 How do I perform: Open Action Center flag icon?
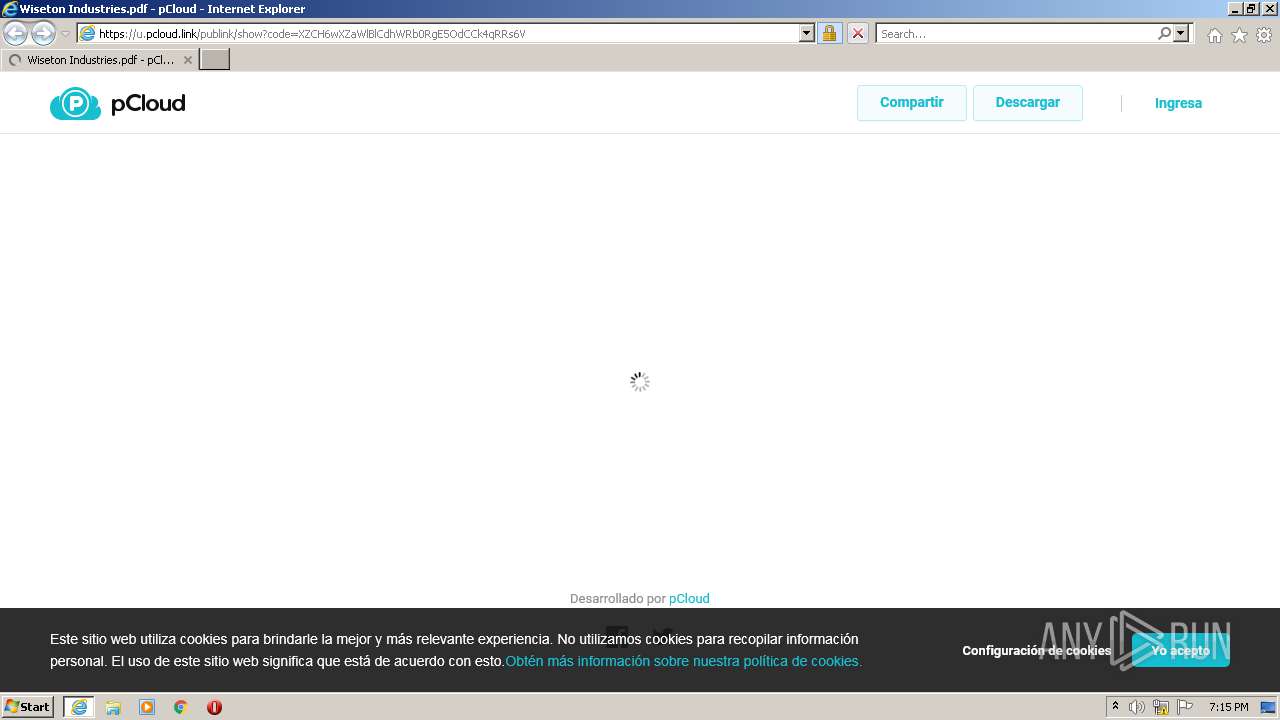1185,707
